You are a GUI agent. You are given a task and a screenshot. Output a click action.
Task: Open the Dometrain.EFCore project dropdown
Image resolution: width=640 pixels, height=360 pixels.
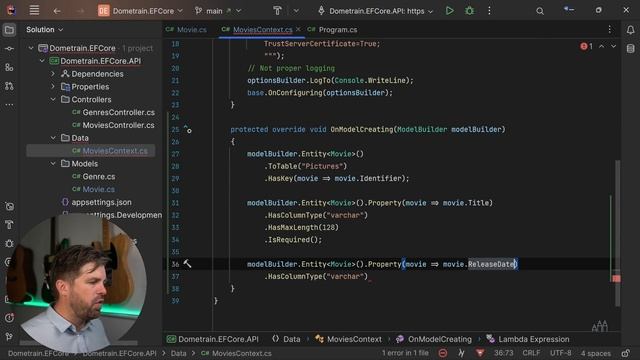click(x=140, y=11)
